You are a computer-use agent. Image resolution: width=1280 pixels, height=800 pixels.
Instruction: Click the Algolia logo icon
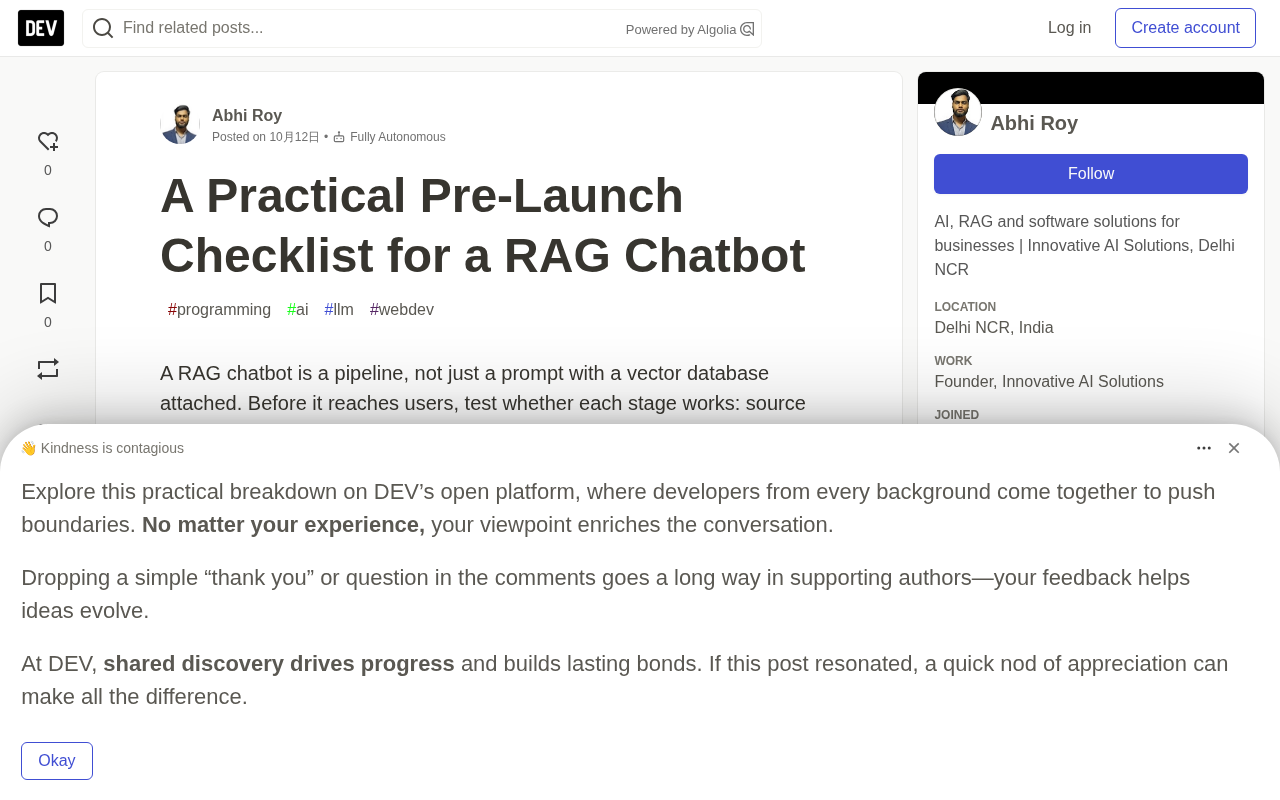[x=747, y=29]
